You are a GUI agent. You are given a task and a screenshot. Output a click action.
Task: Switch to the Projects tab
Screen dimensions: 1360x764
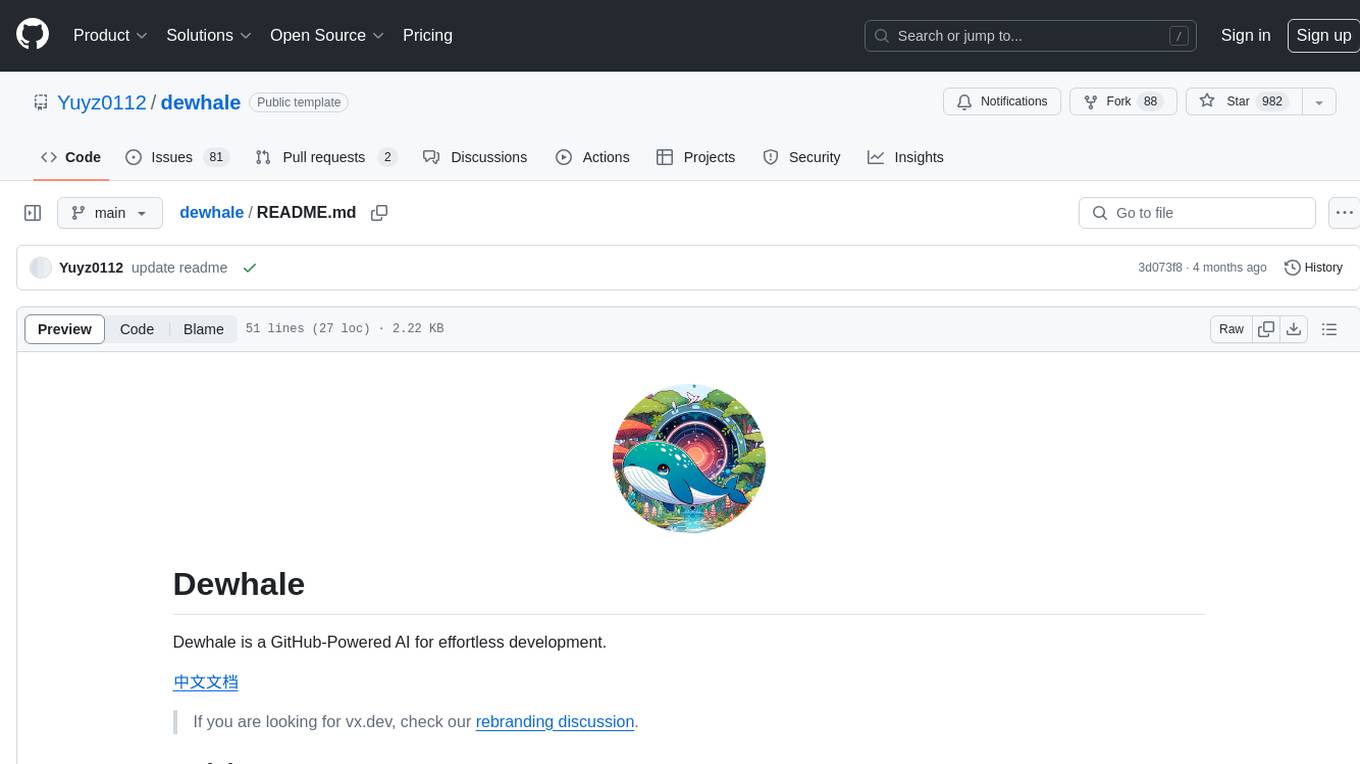[695, 157]
